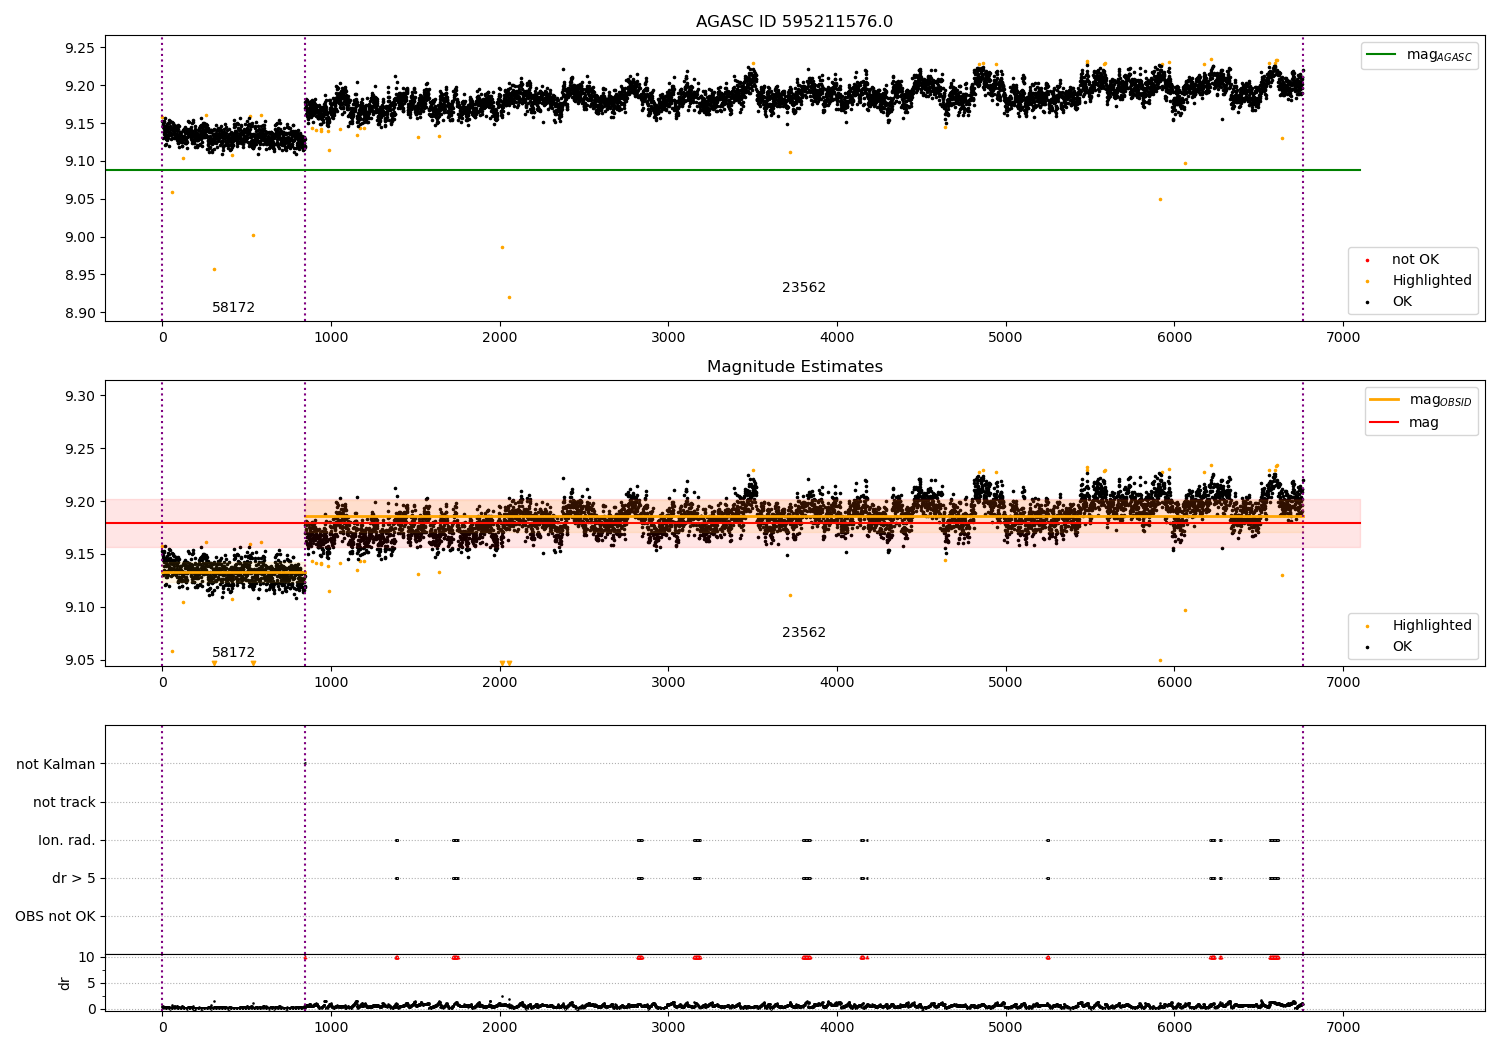Click the 'dr > 5' row label
Screen dimensions: 1500x1050
[x=74, y=879]
